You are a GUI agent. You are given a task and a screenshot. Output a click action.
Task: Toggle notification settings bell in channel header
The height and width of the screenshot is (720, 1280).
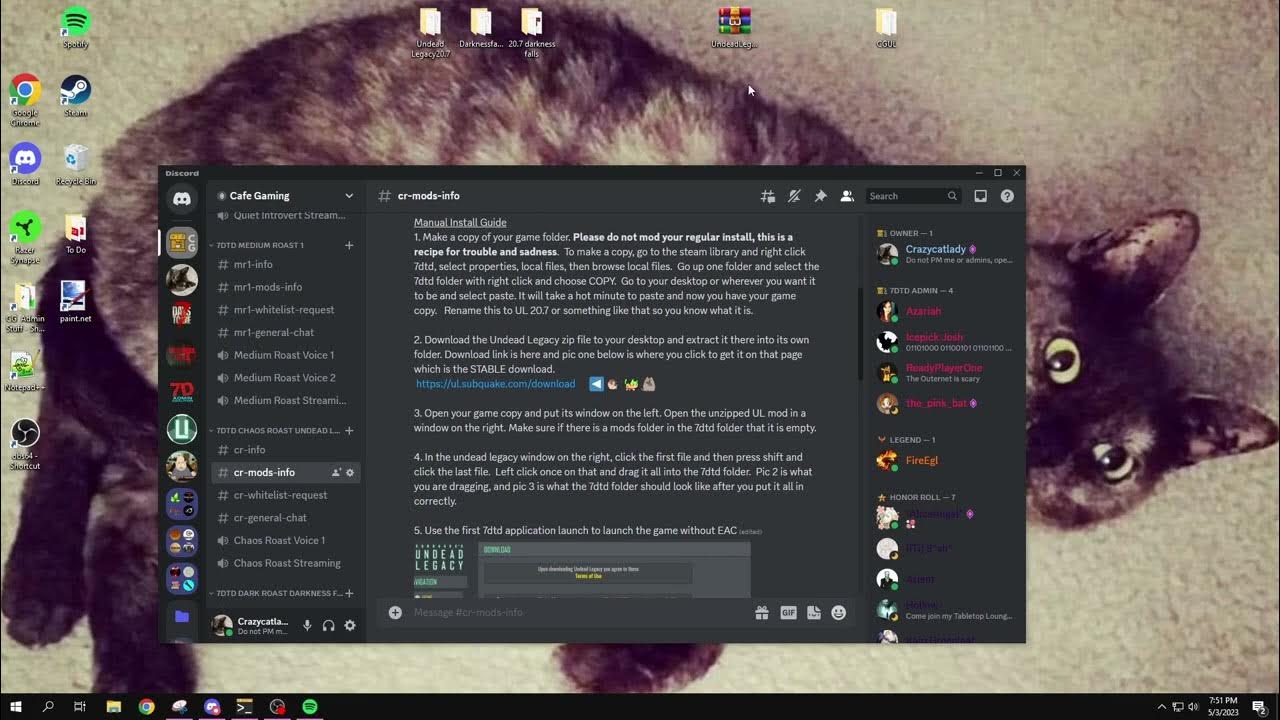(794, 196)
